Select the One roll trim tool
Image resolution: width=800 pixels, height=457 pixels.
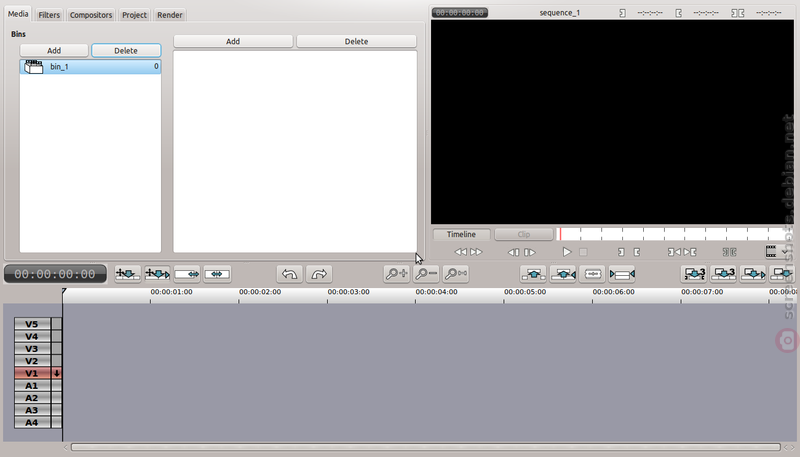[x=187, y=274]
